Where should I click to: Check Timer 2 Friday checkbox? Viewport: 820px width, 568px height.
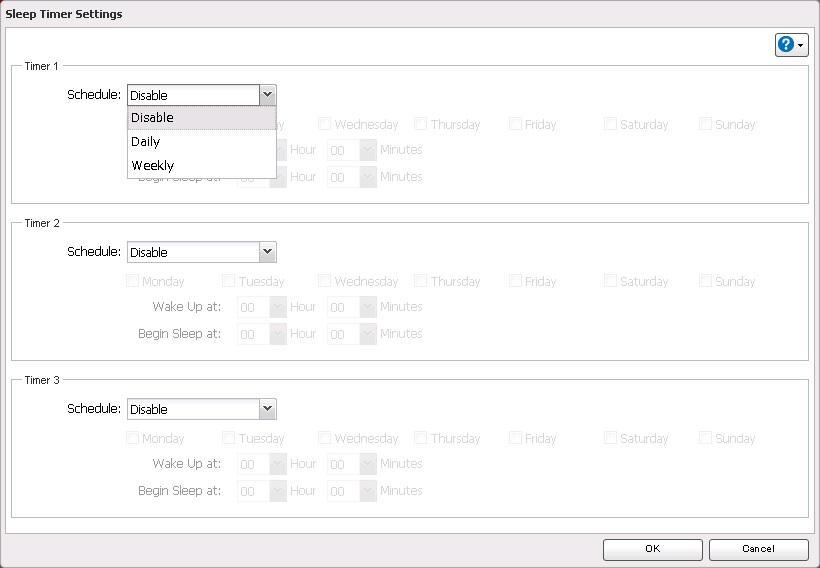[x=515, y=282]
